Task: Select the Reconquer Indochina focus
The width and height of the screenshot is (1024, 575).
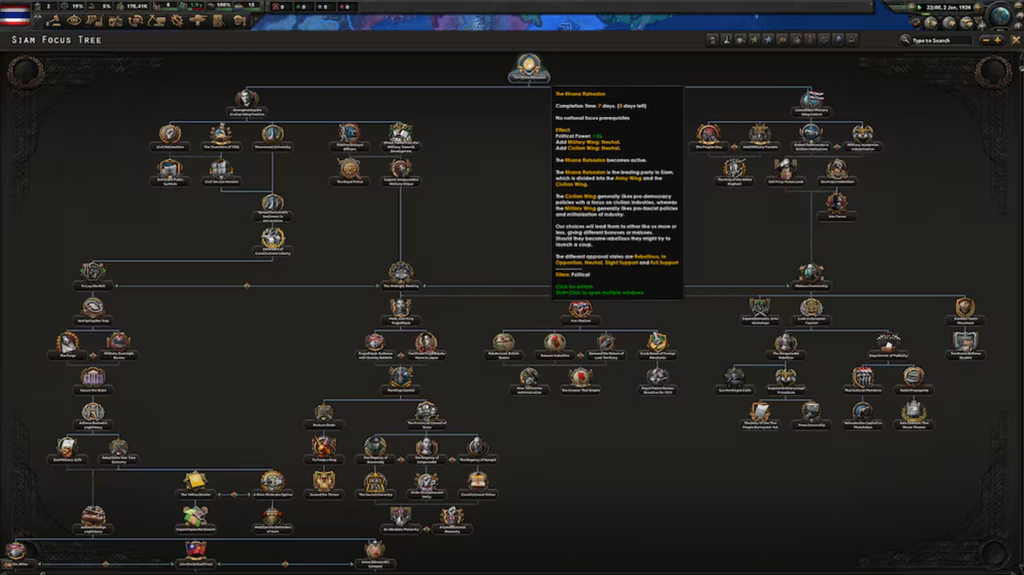Action: coord(554,345)
